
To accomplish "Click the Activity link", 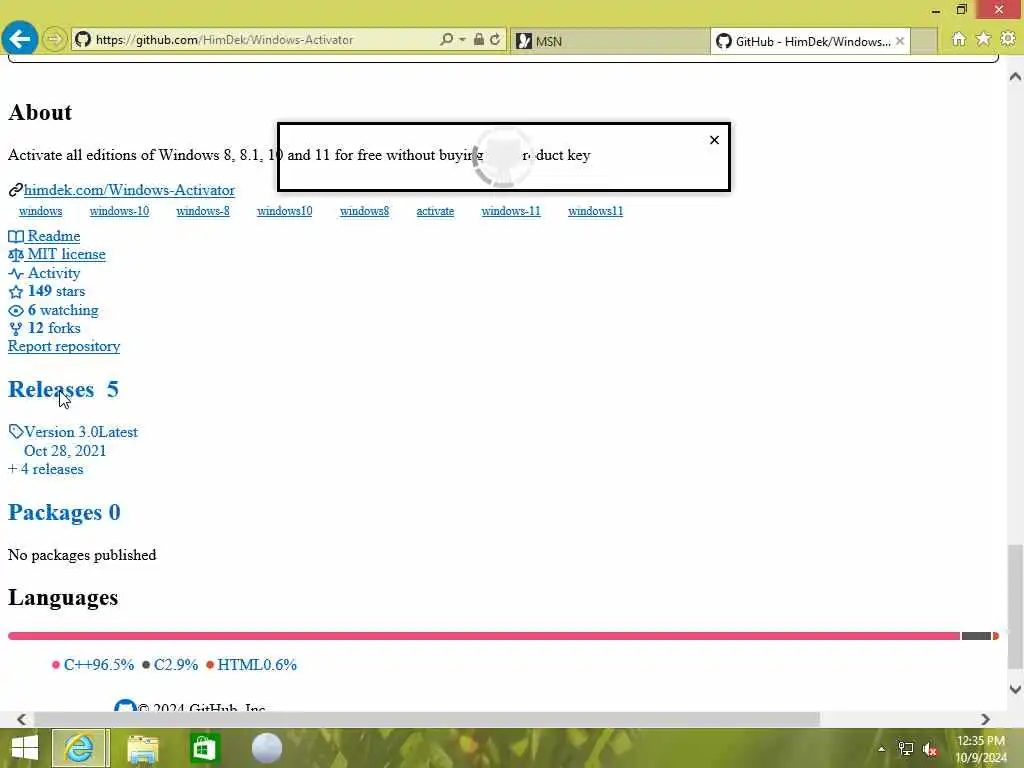I will (x=44, y=273).
